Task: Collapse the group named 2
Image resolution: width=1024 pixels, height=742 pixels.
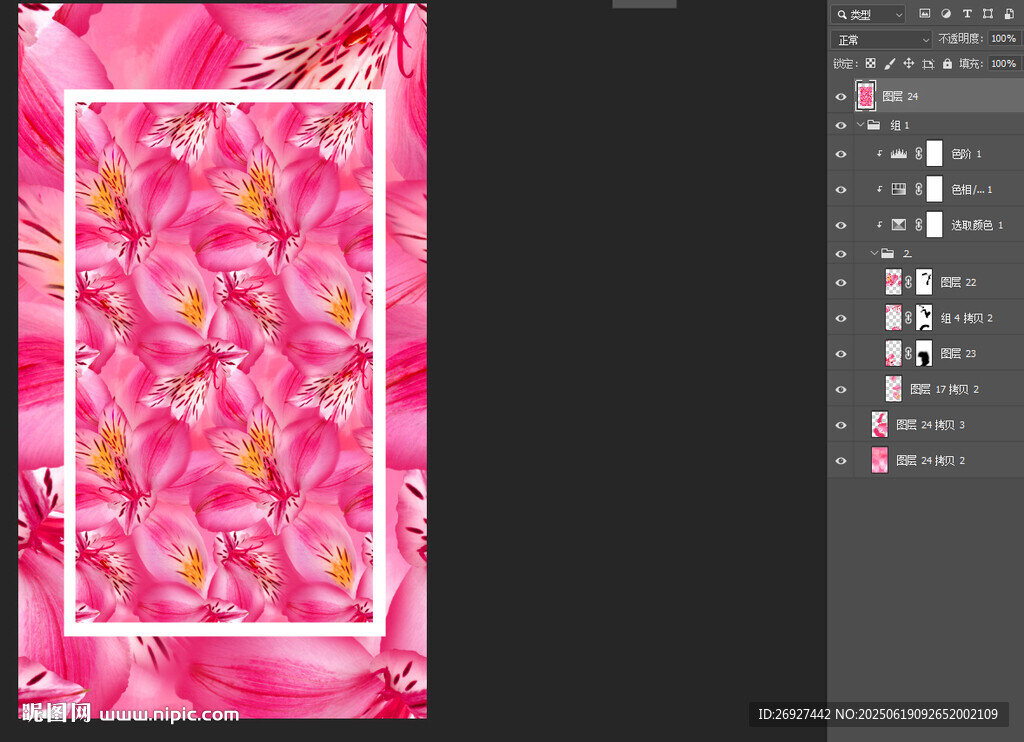Action: point(873,254)
